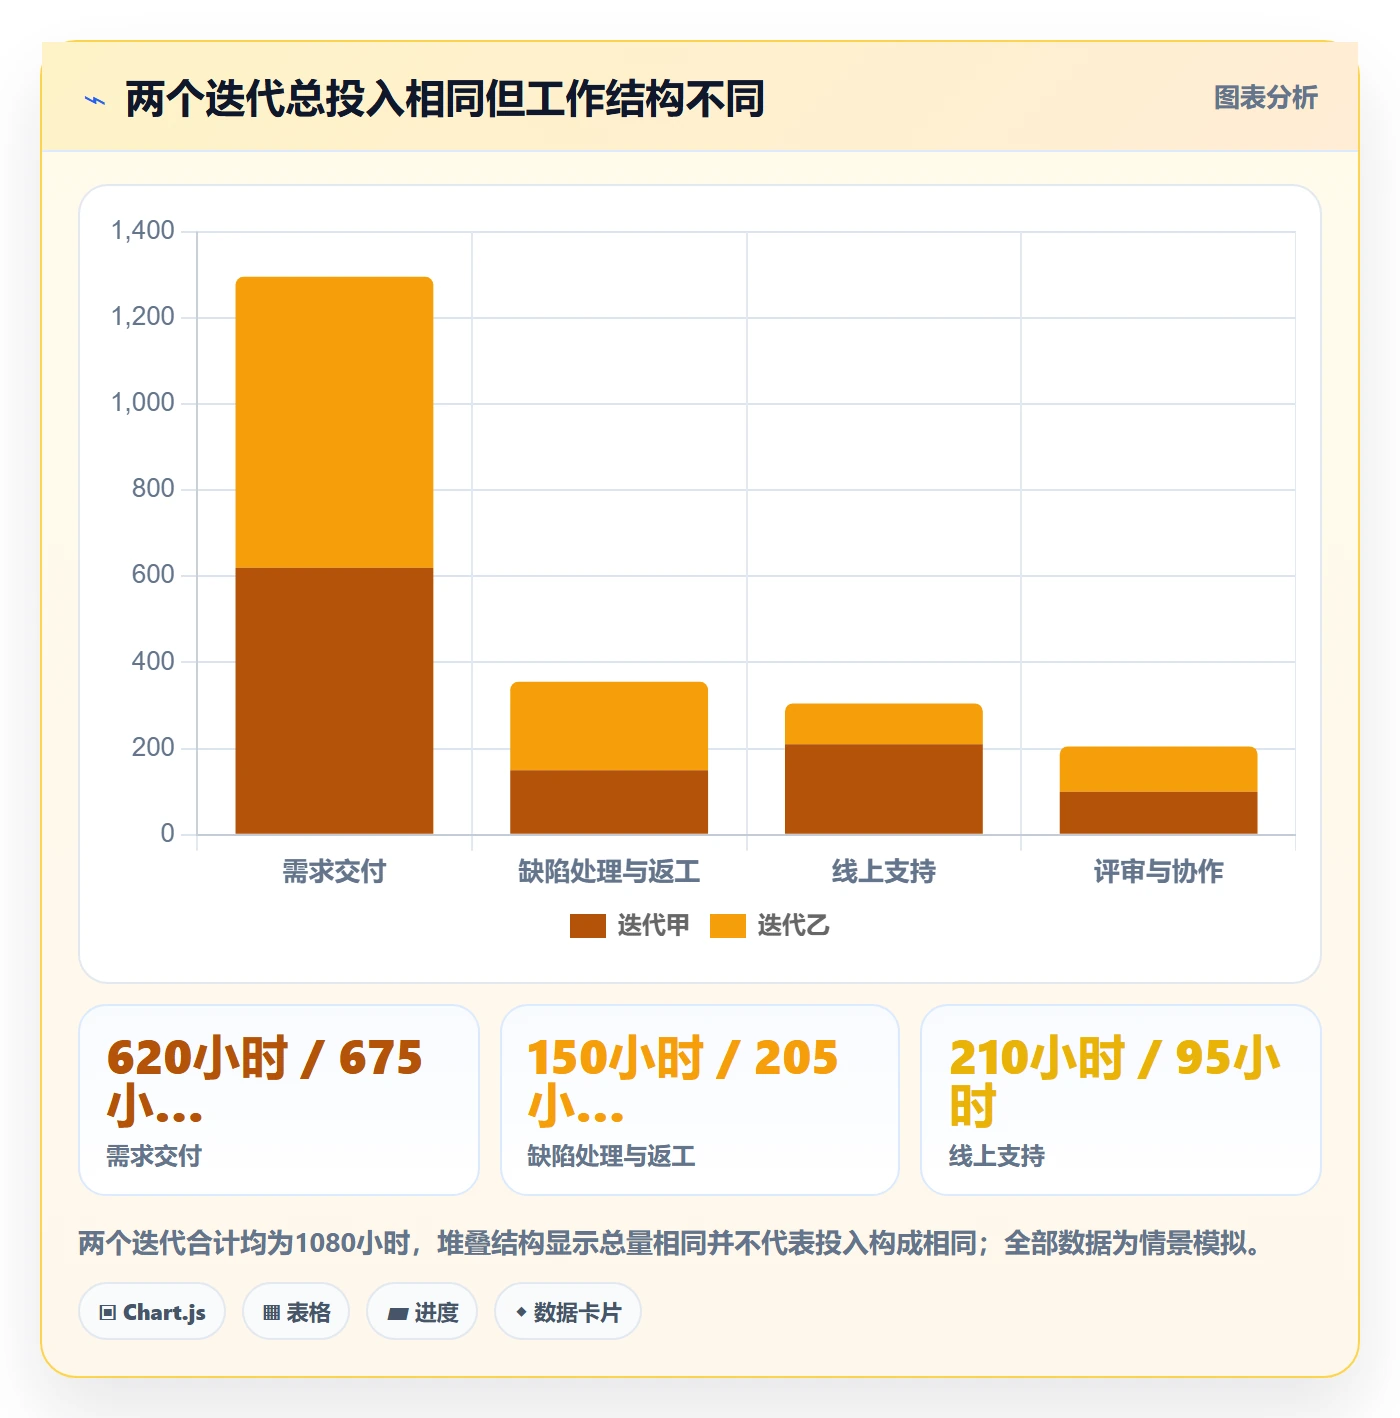
Task: Click the 迭代甲 segment of 评审与协作 bar
Action: pos(1158,813)
